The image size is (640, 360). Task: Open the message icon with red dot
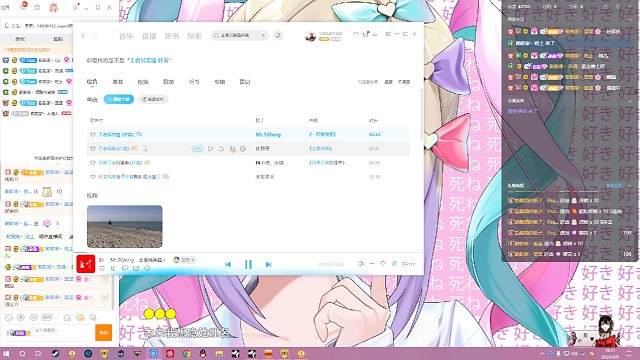point(365,34)
